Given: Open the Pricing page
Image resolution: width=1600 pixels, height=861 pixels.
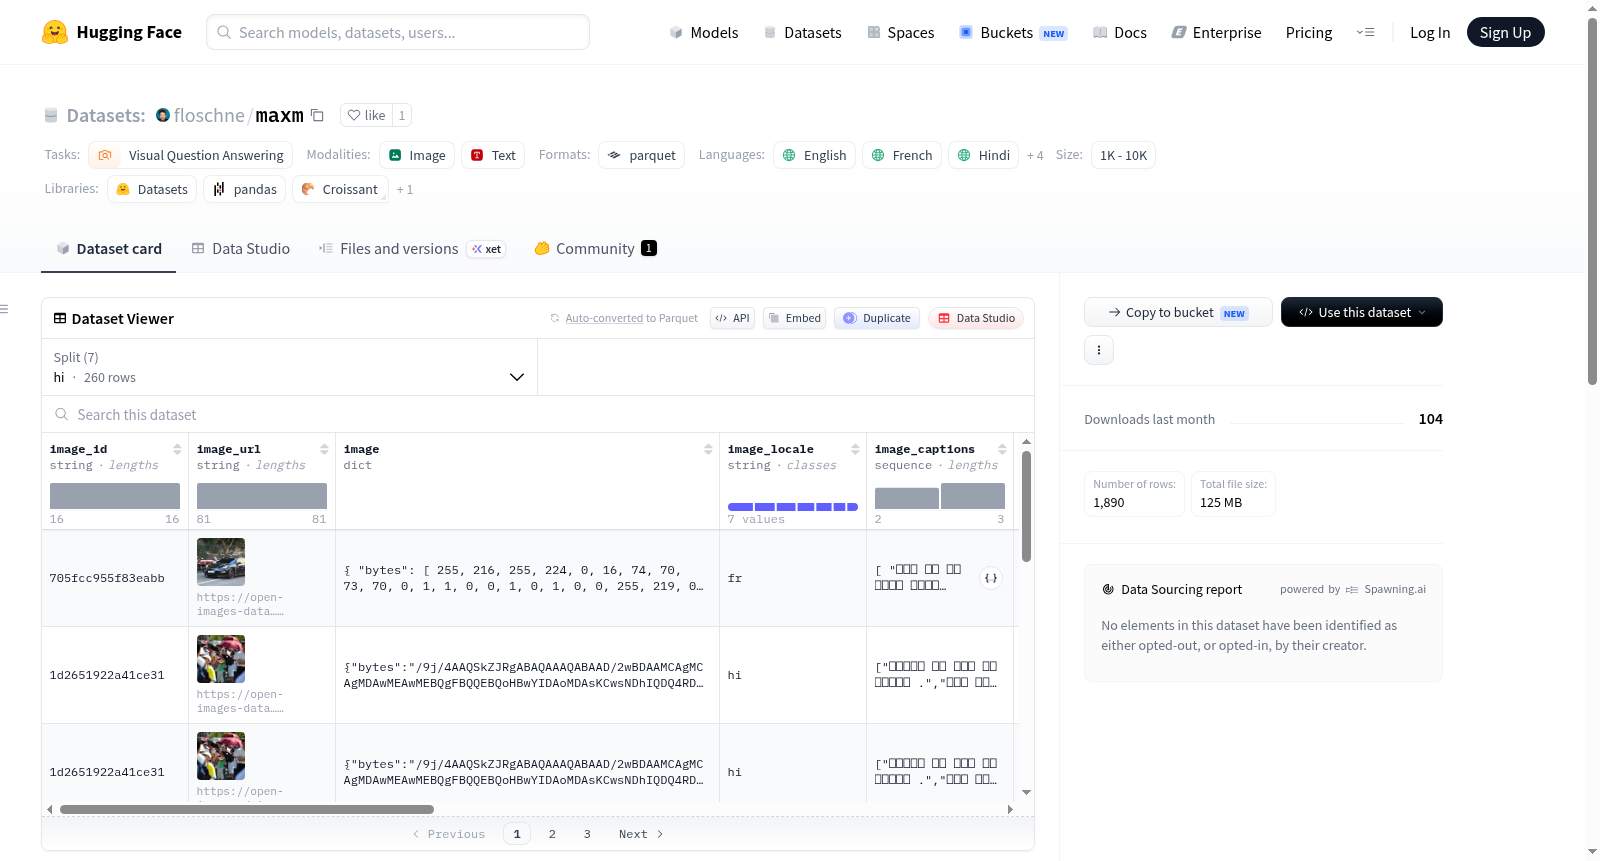Looking at the screenshot, I should coord(1309,32).
